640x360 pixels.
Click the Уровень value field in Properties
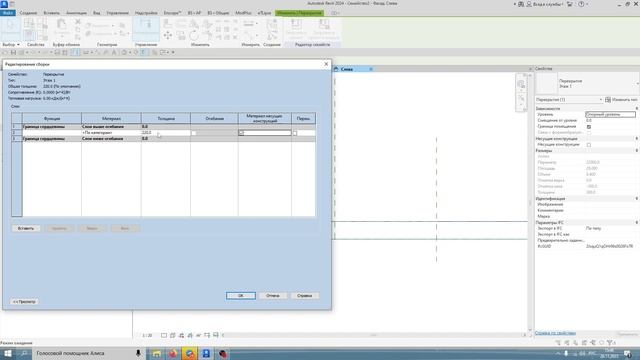pos(610,115)
